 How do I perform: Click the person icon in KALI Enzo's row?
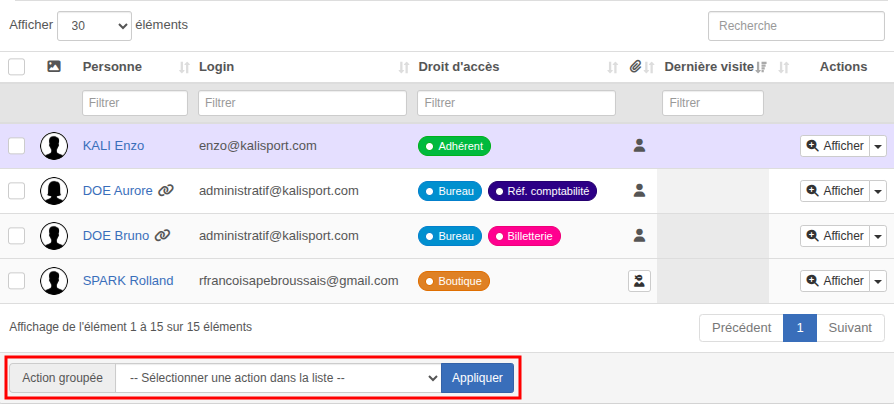[x=639, y=146]
